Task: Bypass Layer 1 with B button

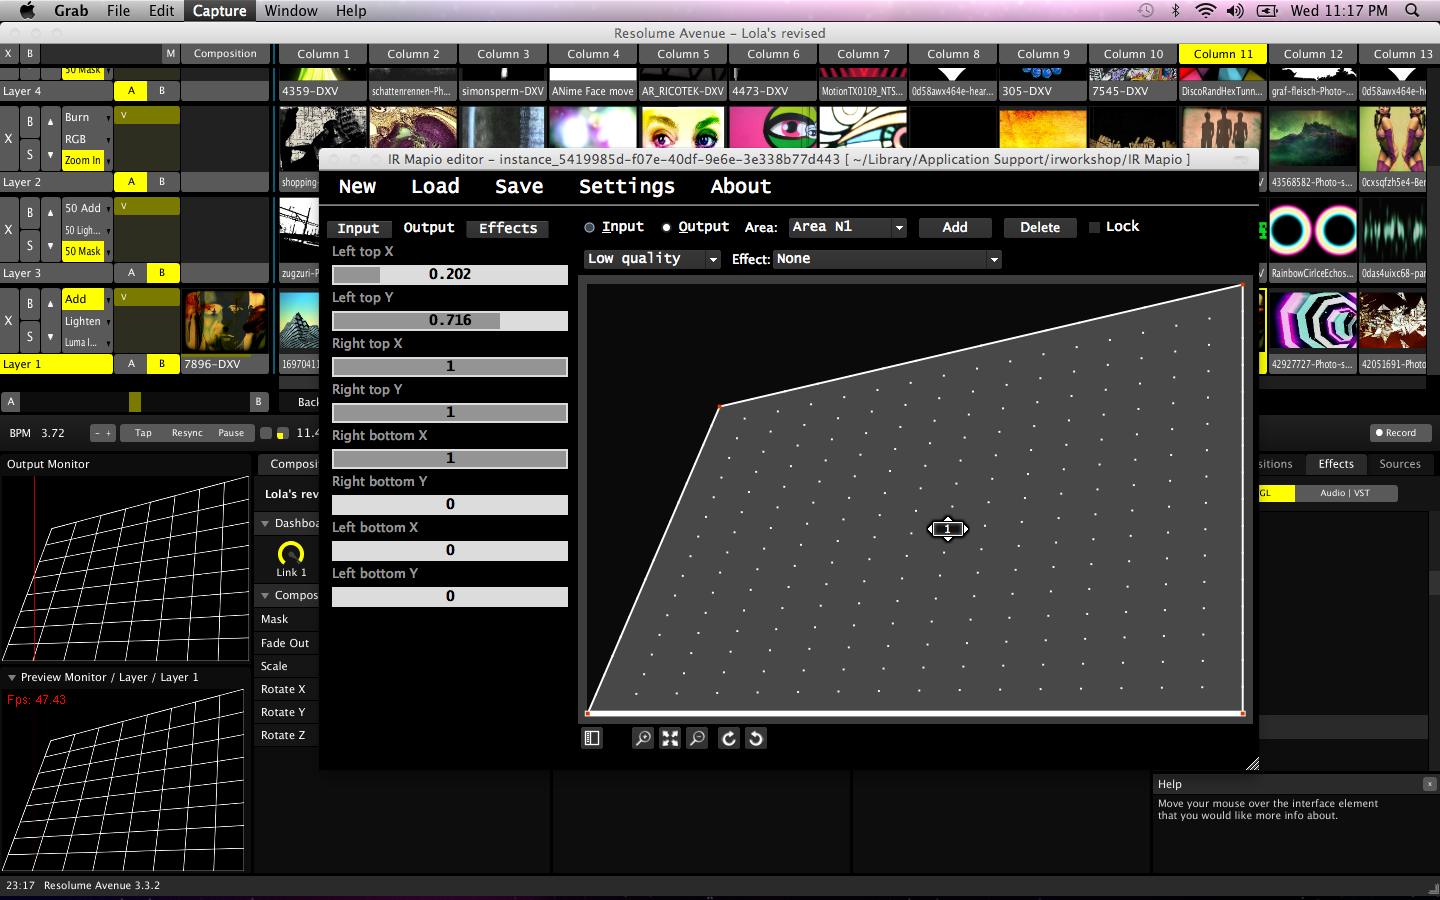Action: 29,304
